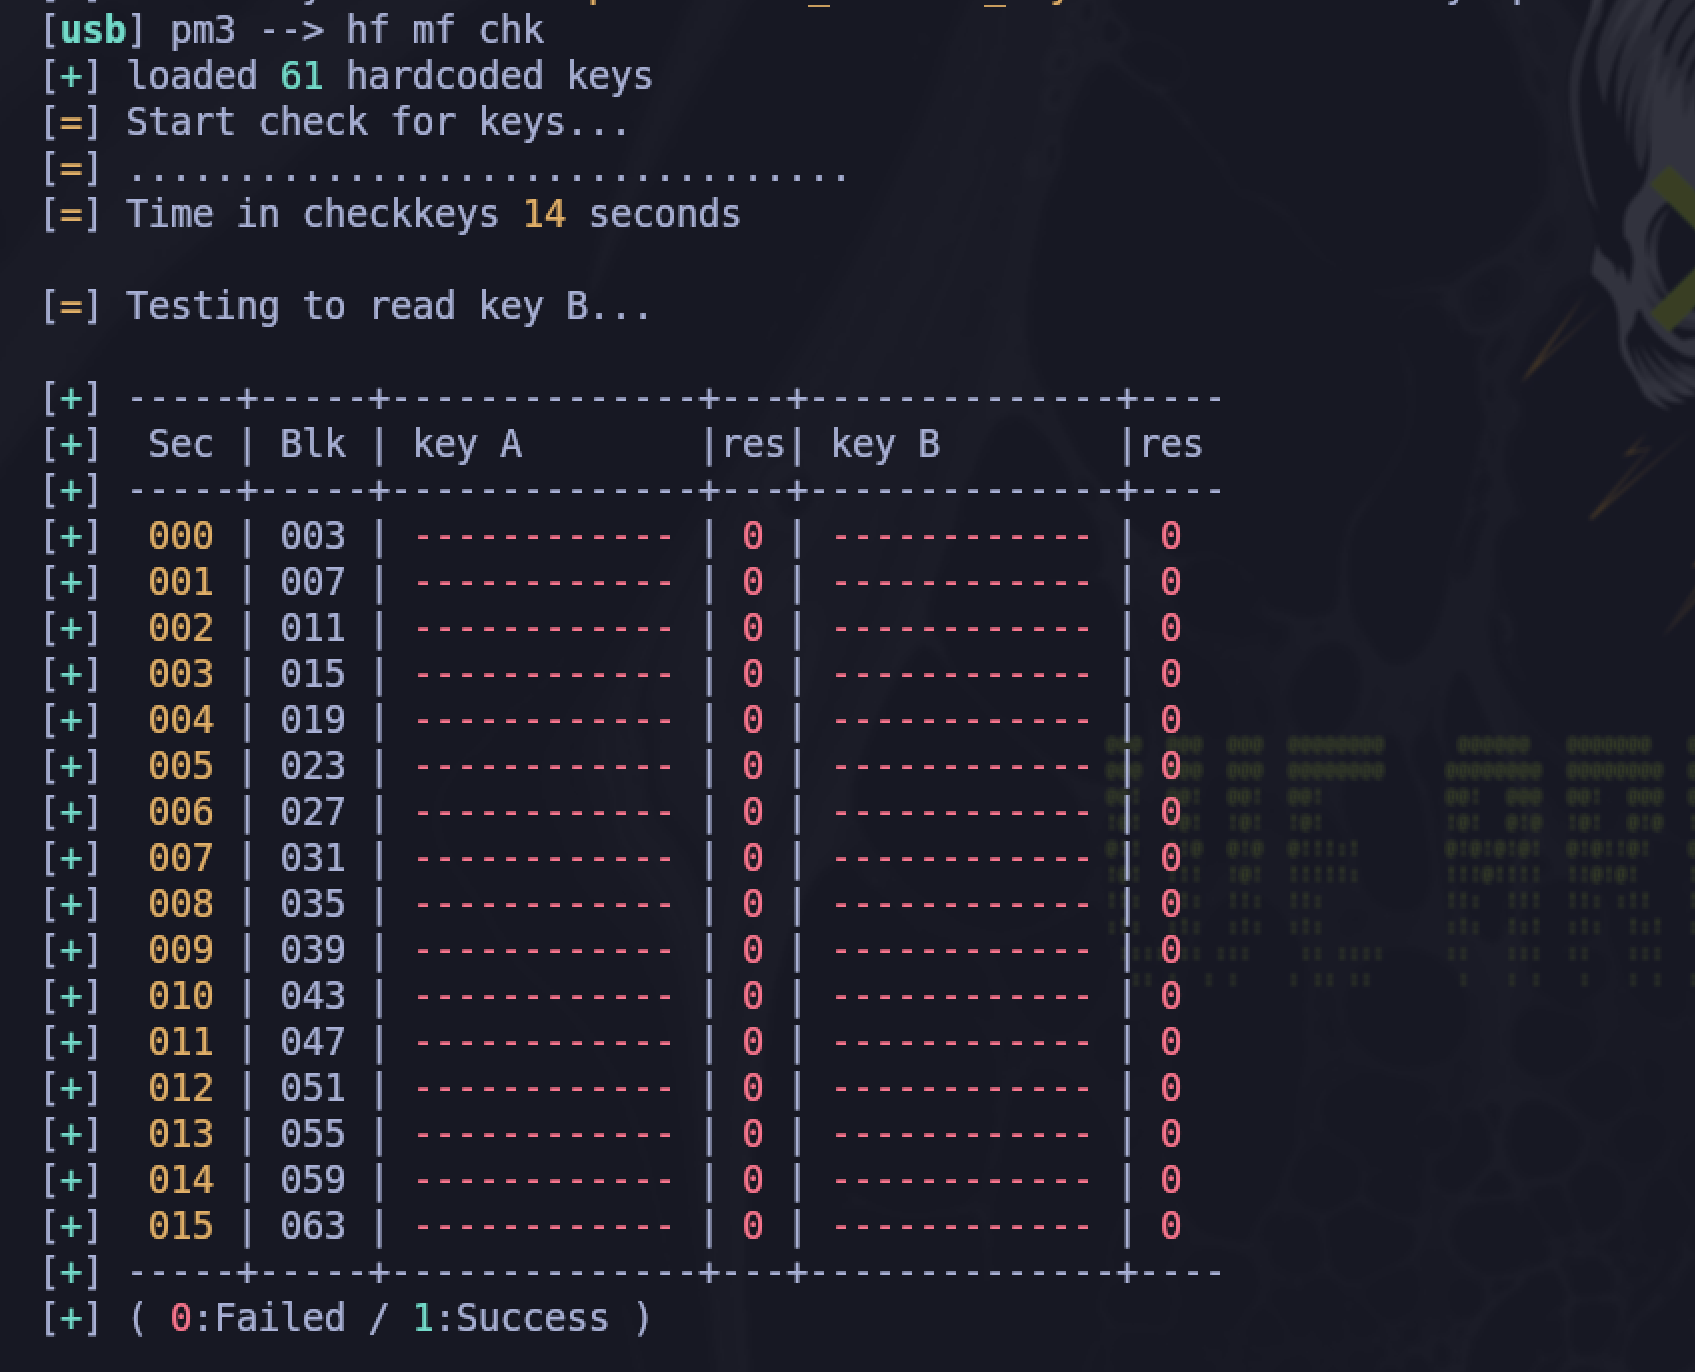The height and width of the screenshot is (1372, 1695).
Task: Click the "1:Success" legend text
Action: (511, 1318)
